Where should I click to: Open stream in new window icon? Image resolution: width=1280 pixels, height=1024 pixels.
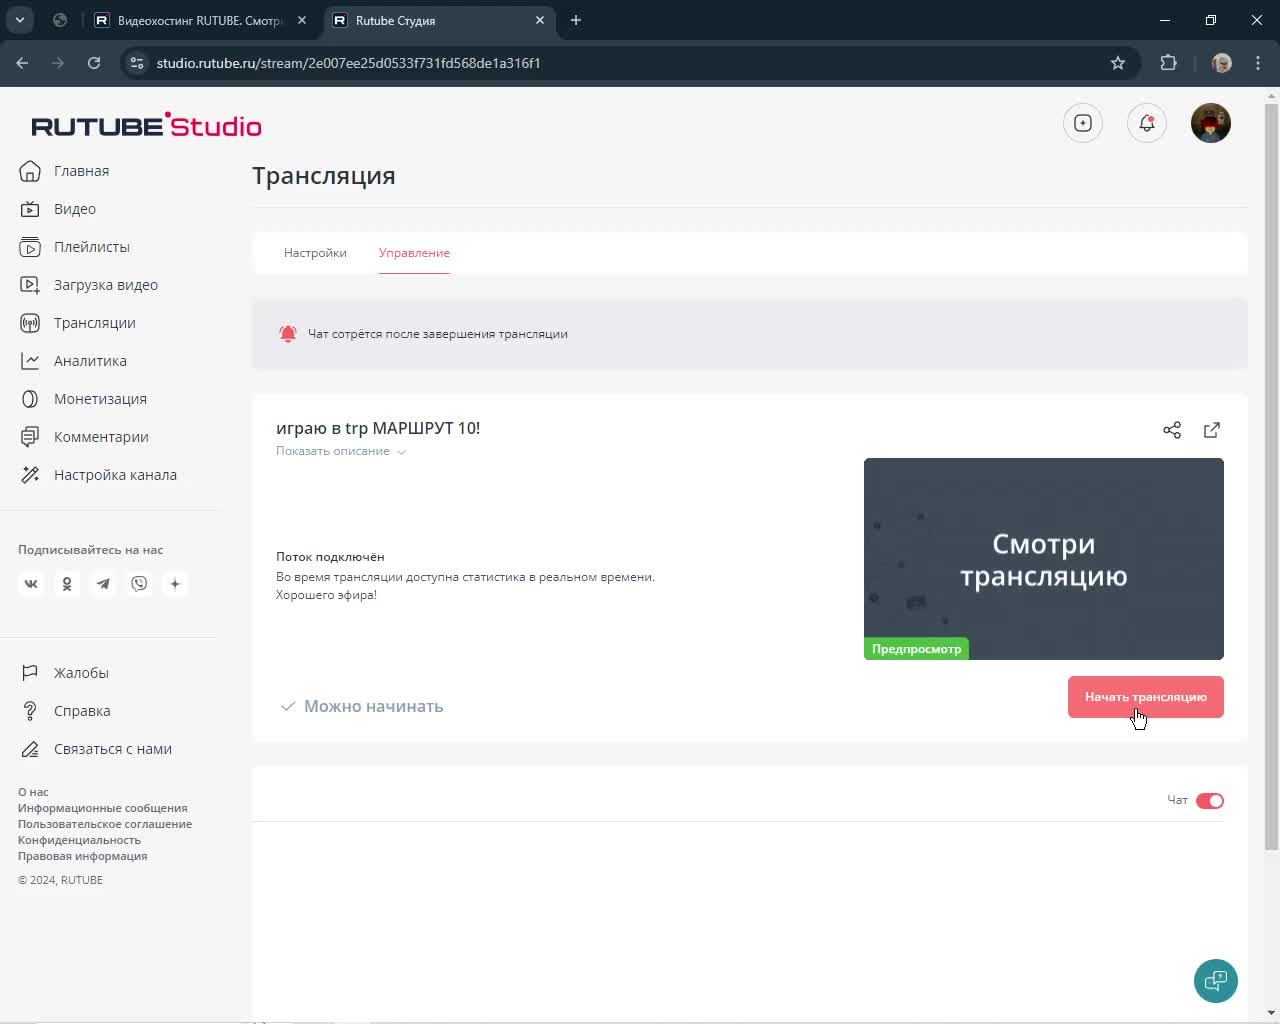(1212, 430)
